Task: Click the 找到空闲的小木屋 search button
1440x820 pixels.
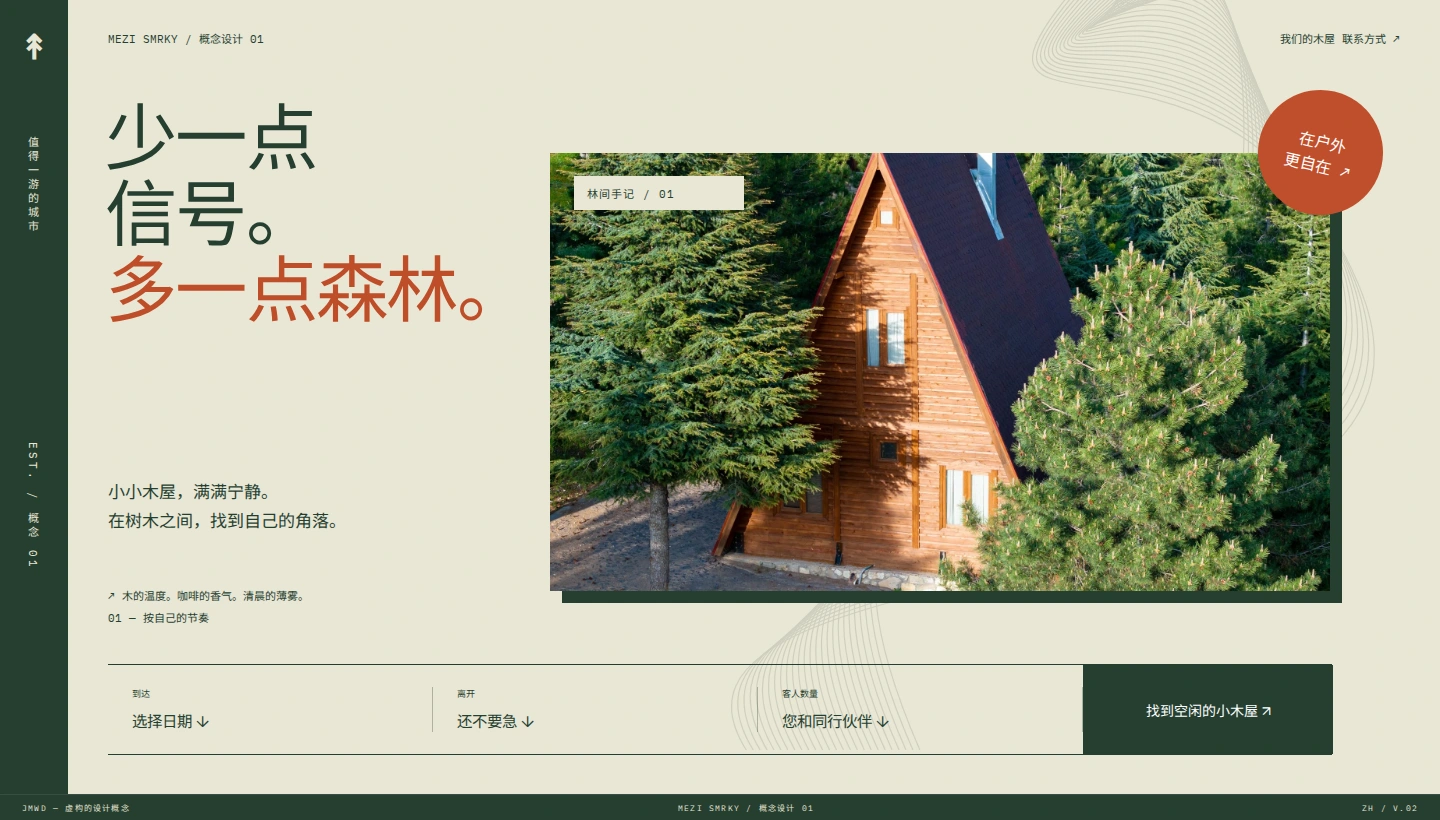Action: pyautogui.click(x=1208, y=710)
